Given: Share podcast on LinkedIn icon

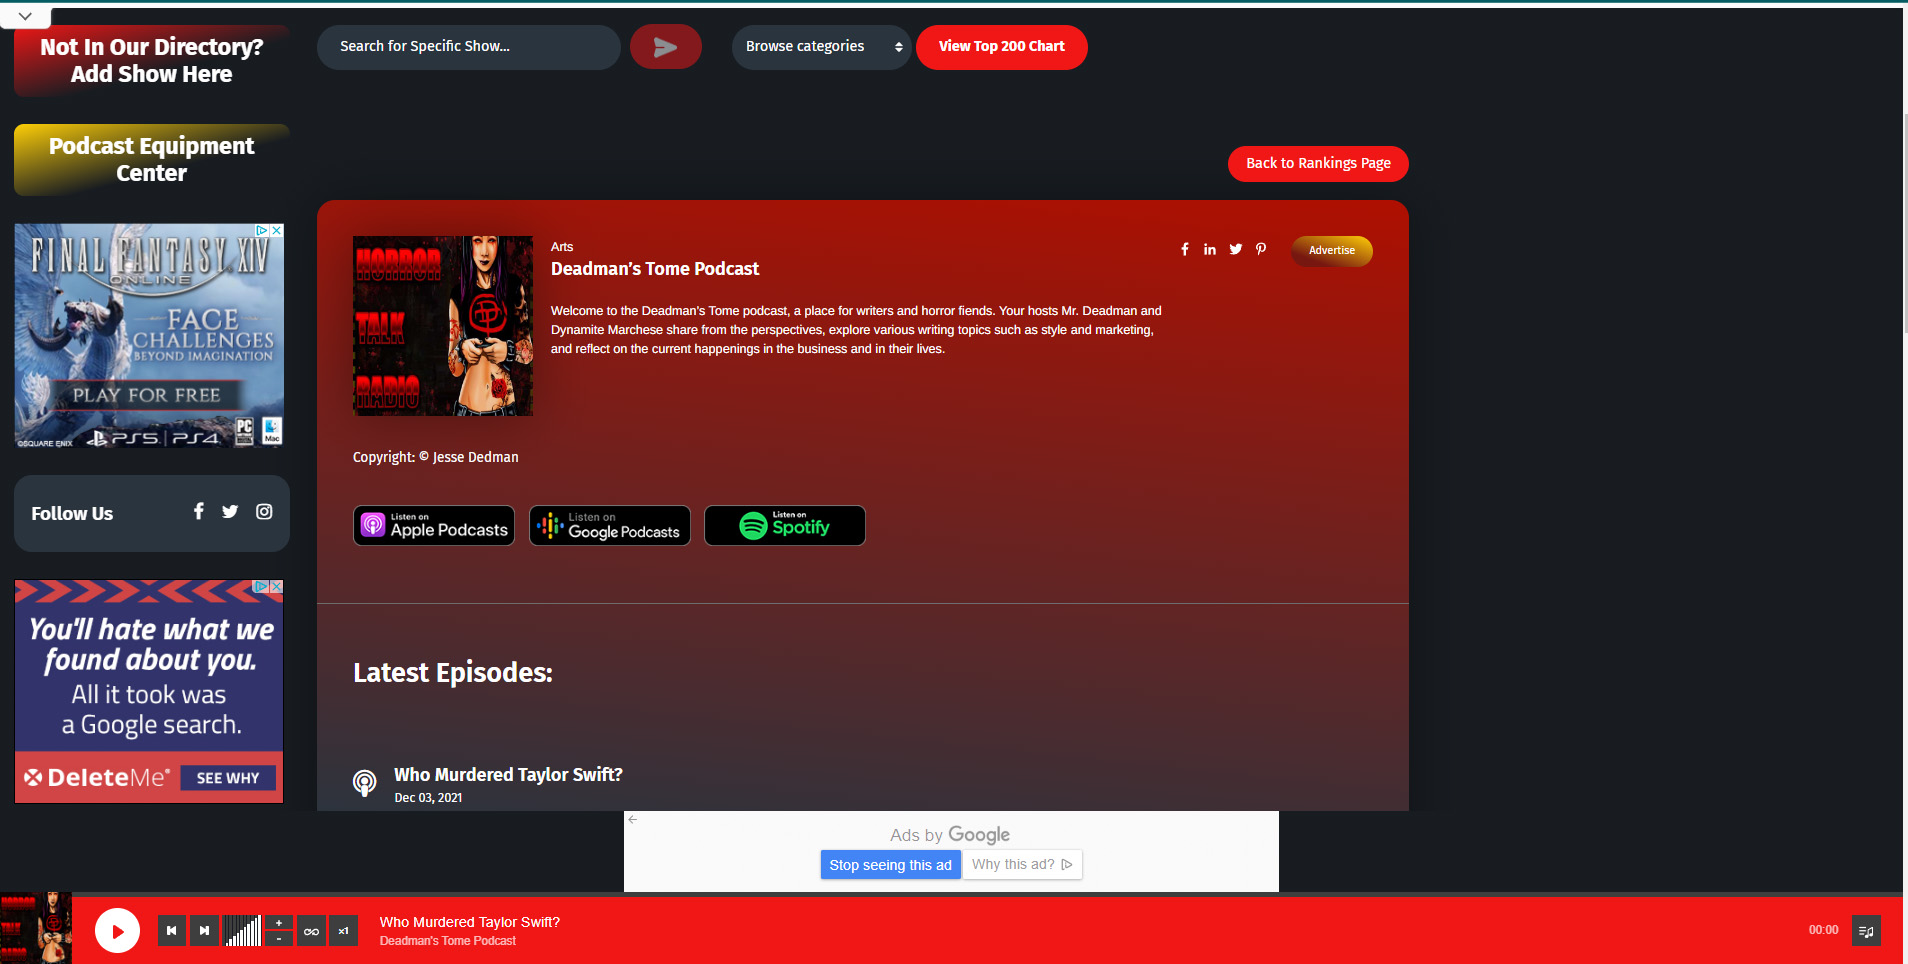Looking at the screenshot, I should coord(1209,250).
